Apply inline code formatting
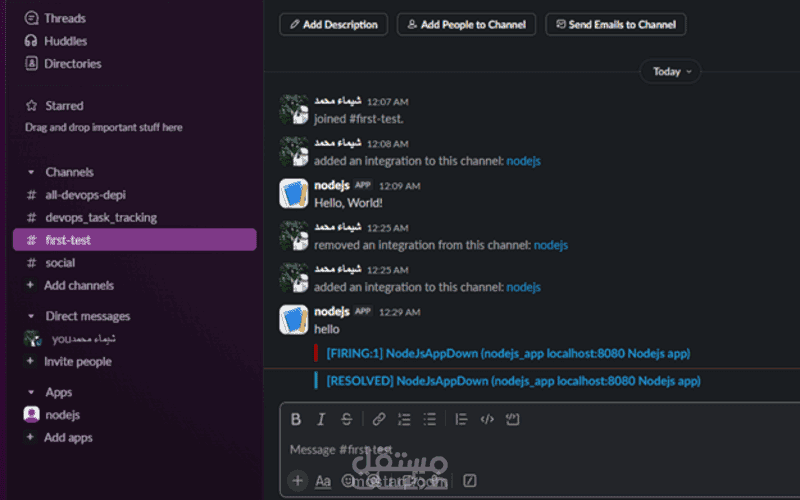This screenshot has height=500, width=800. click(487, 419)
